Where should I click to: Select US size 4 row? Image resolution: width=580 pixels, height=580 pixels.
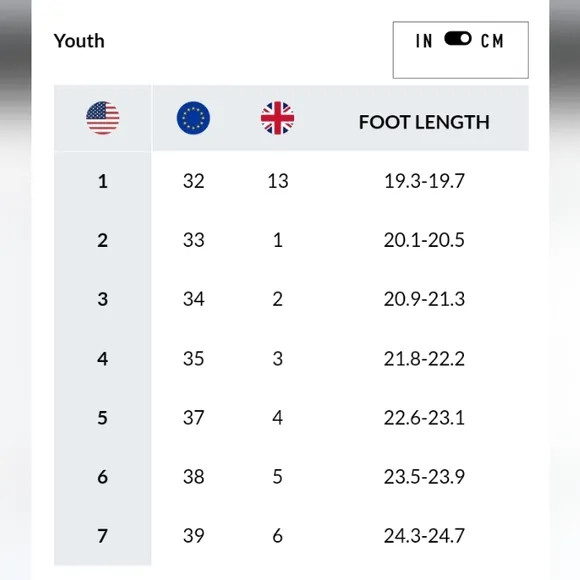pyautogui.click(x=291, y=358)
